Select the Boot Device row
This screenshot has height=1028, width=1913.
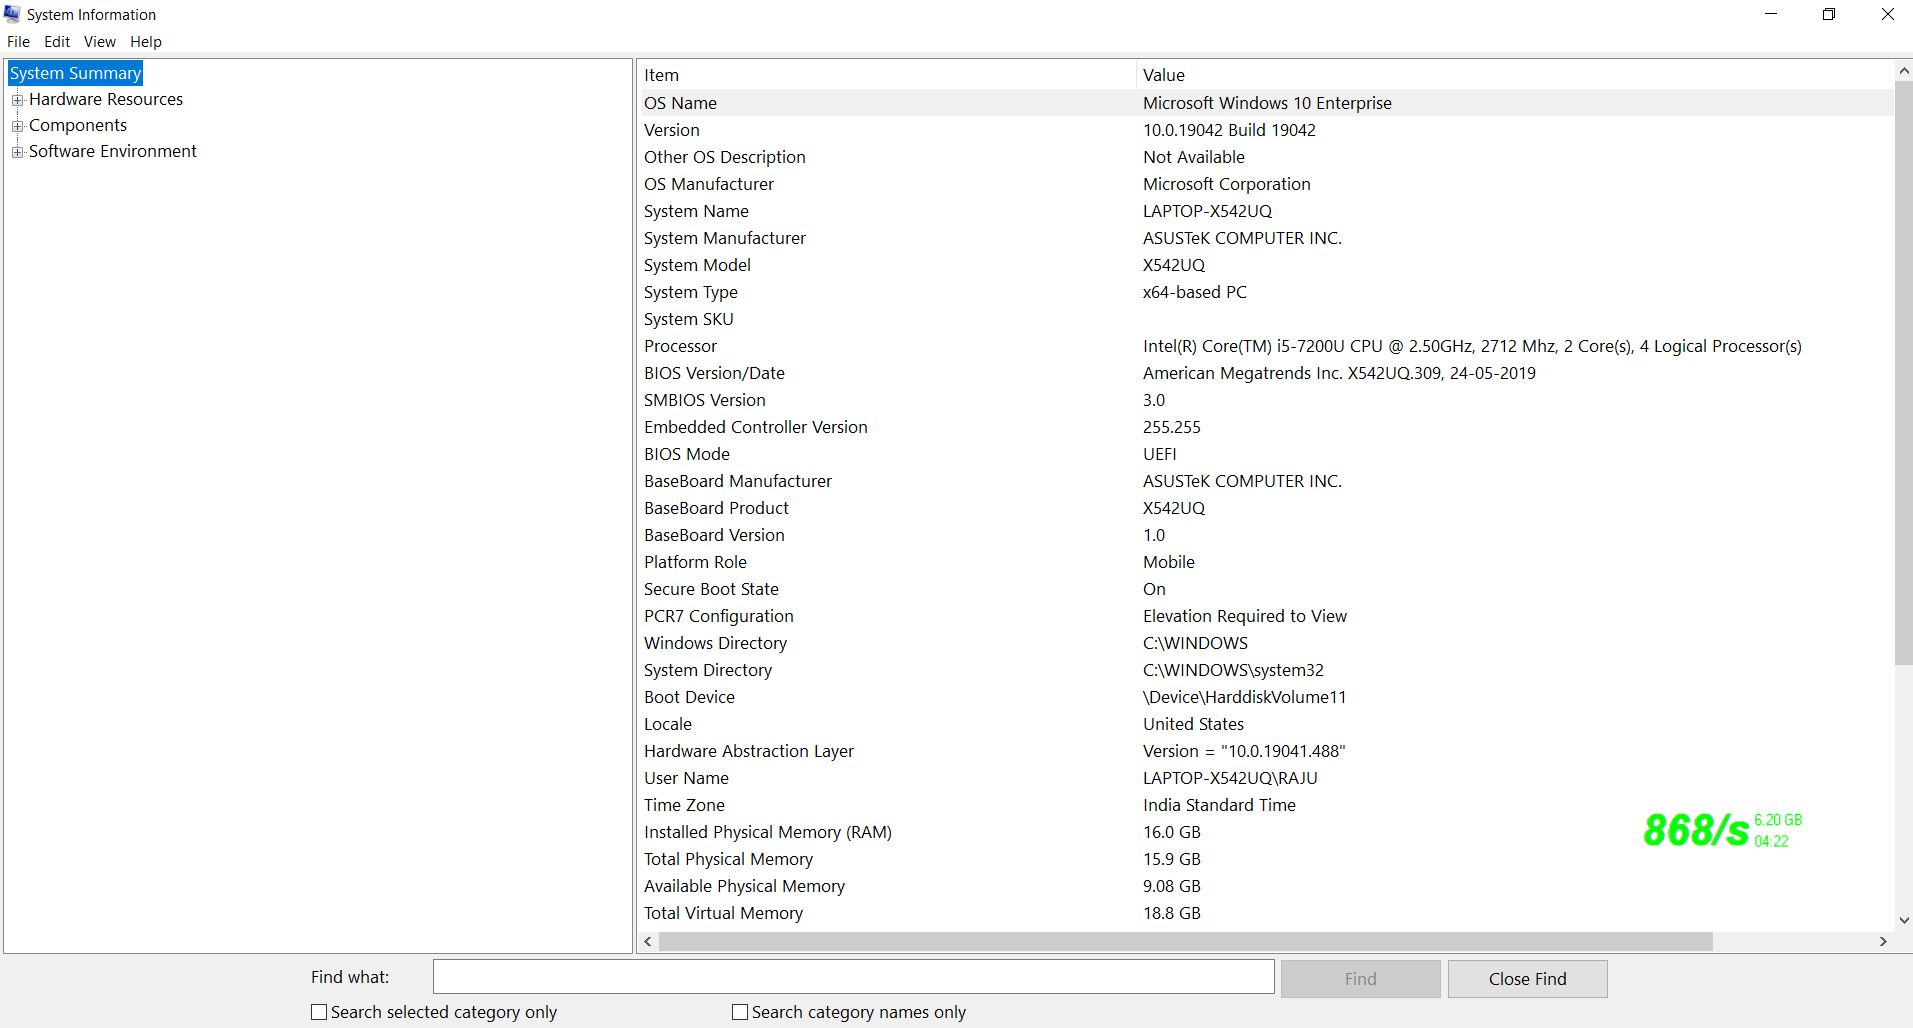(x=1265, y=697)
